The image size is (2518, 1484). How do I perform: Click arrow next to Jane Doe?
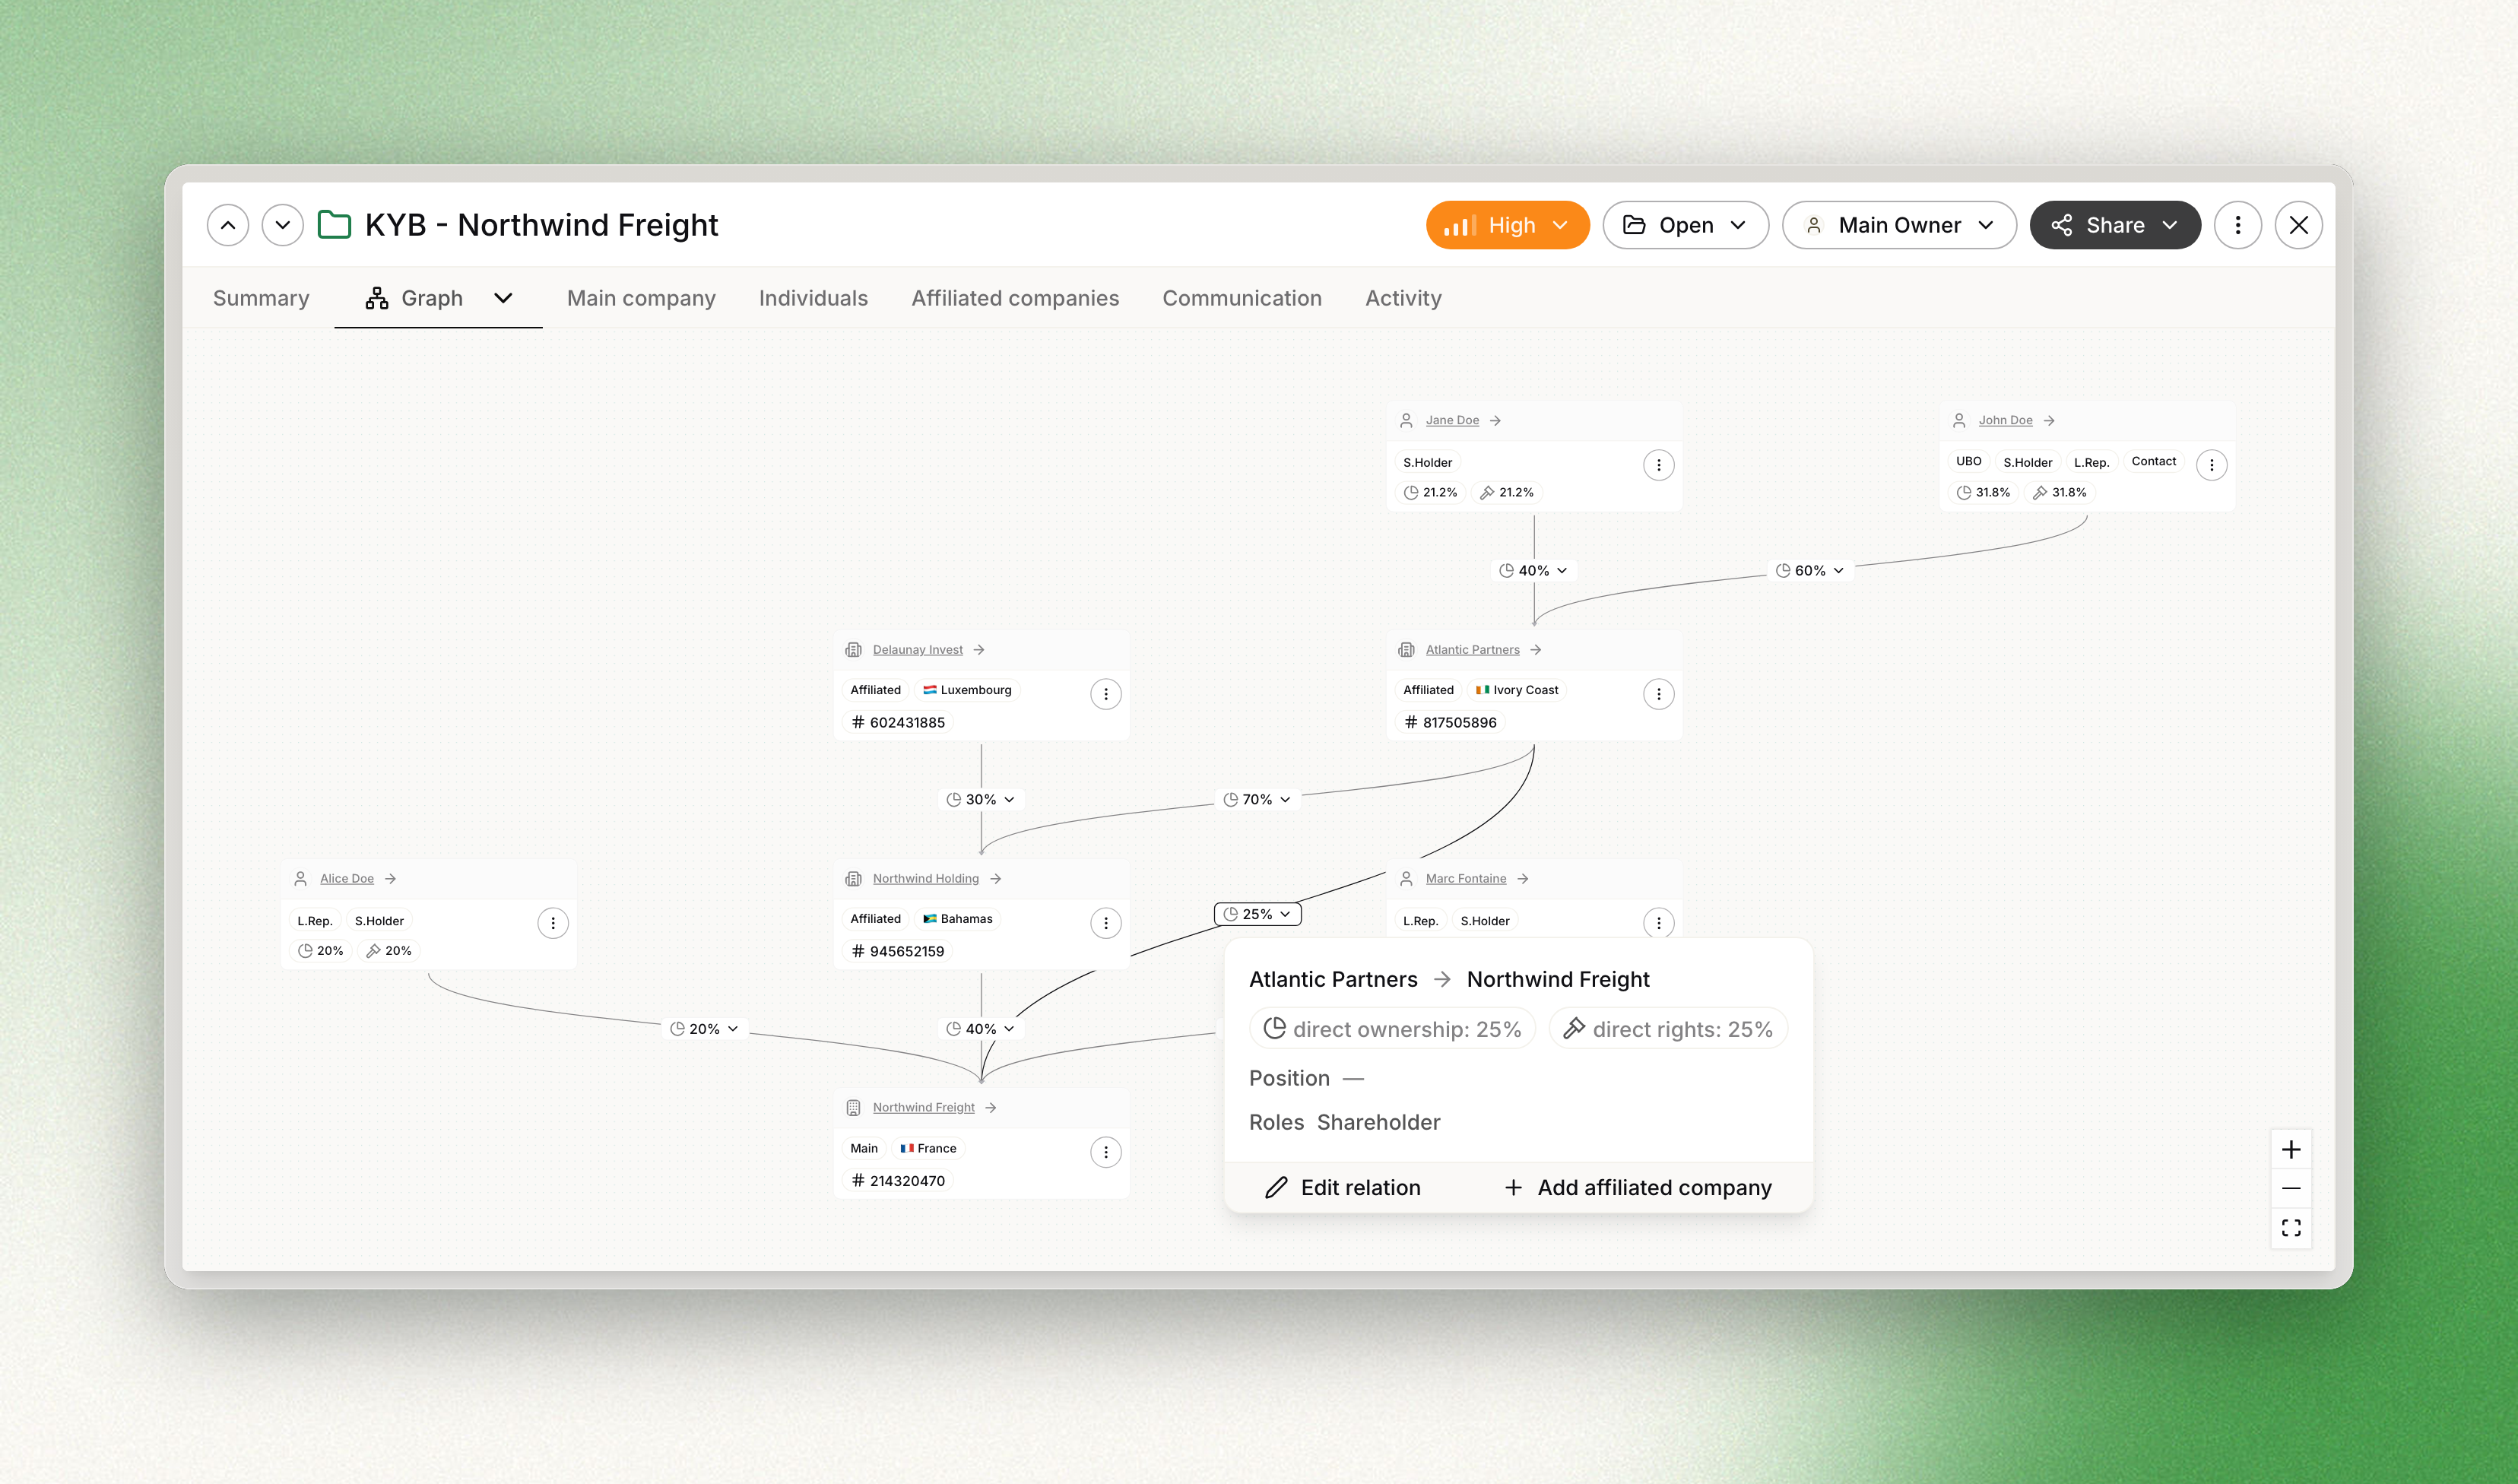(1495, 421)
